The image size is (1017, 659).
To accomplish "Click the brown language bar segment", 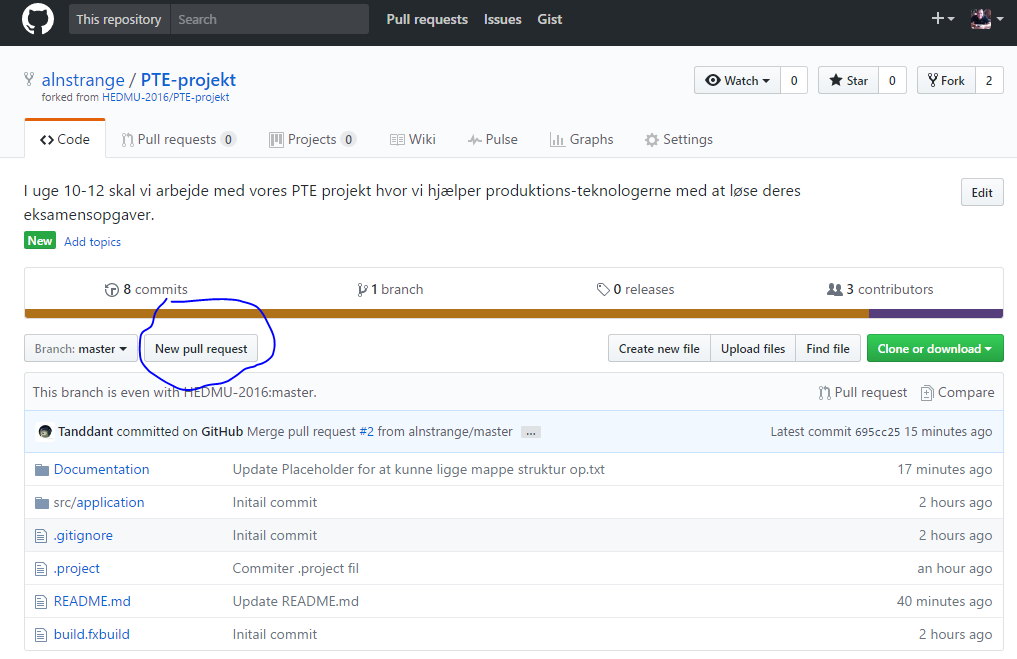I will 447,314.
